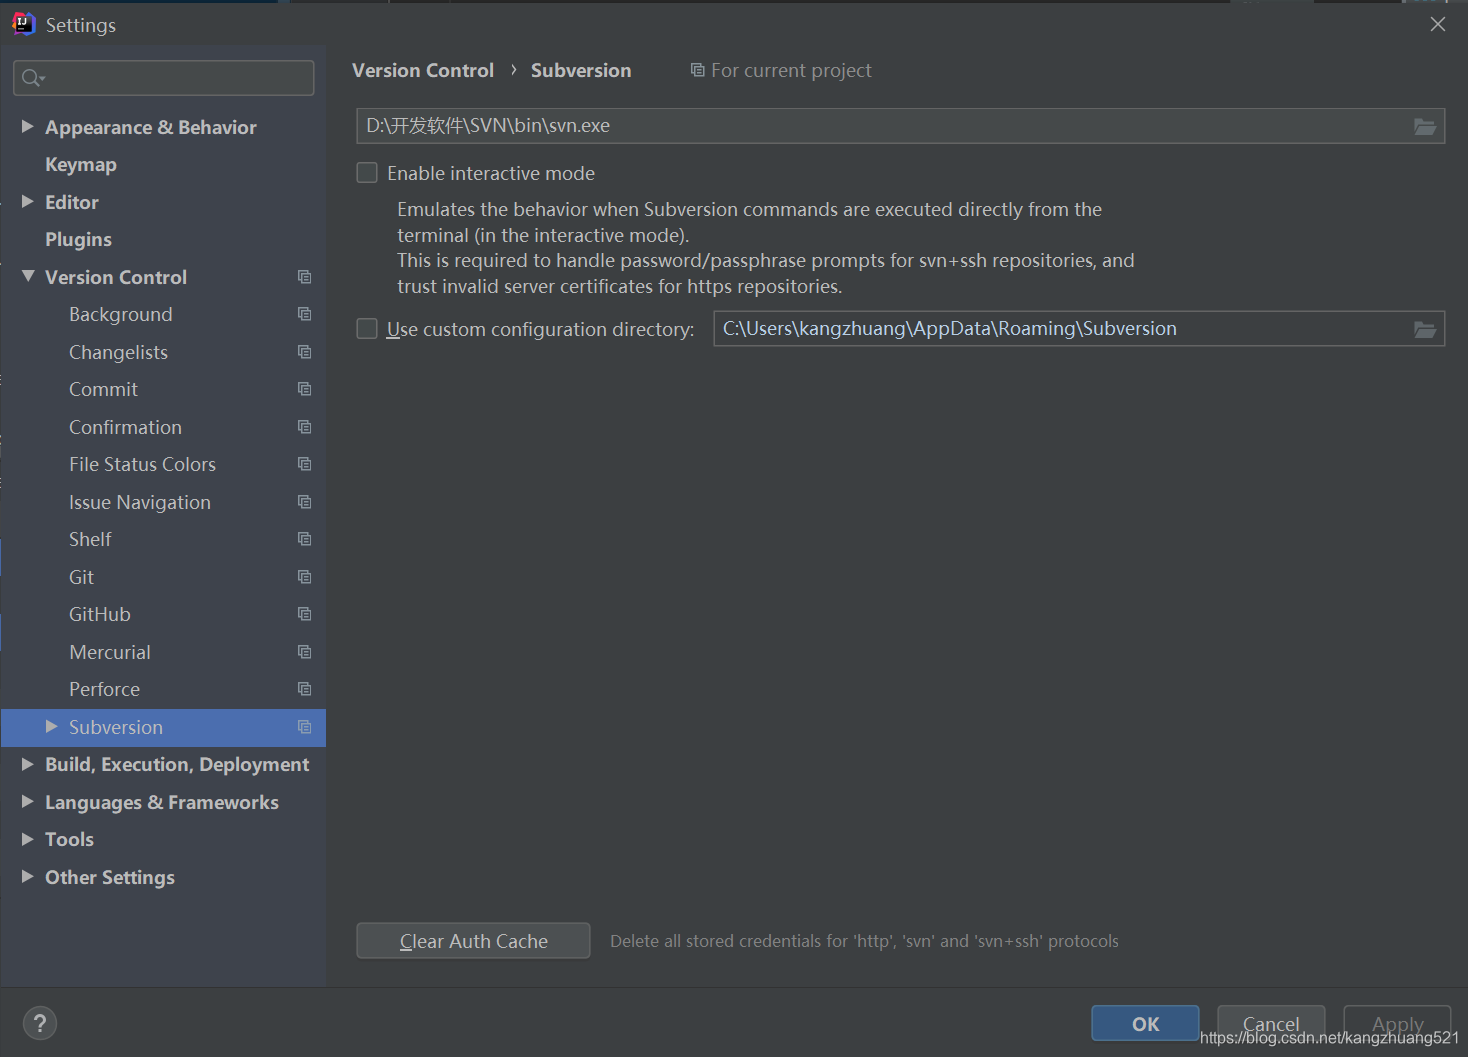Screen dimensions: 1468x1057
Task: Click the search magnifier icon in settings
Action: pyautogui.click(x=33, y=78)
